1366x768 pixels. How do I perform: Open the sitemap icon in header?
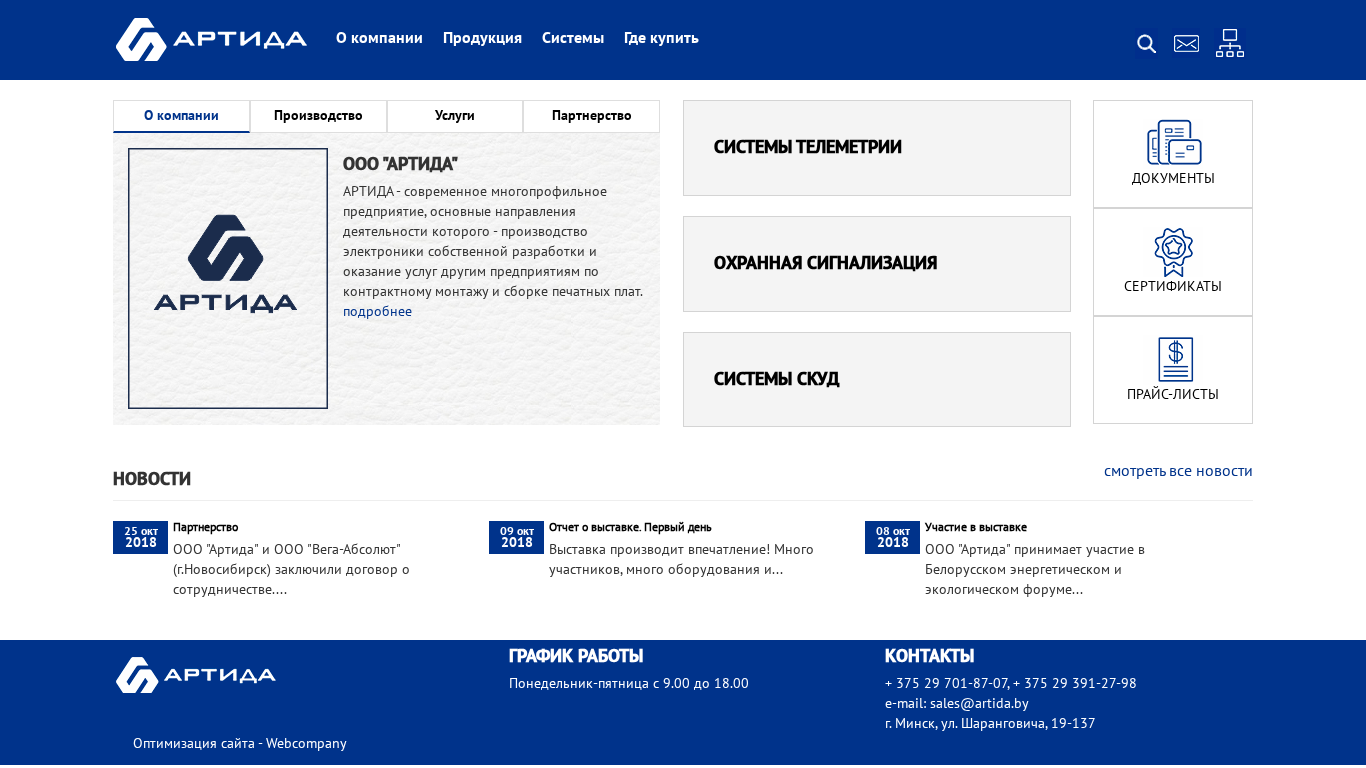(1230, 43)
